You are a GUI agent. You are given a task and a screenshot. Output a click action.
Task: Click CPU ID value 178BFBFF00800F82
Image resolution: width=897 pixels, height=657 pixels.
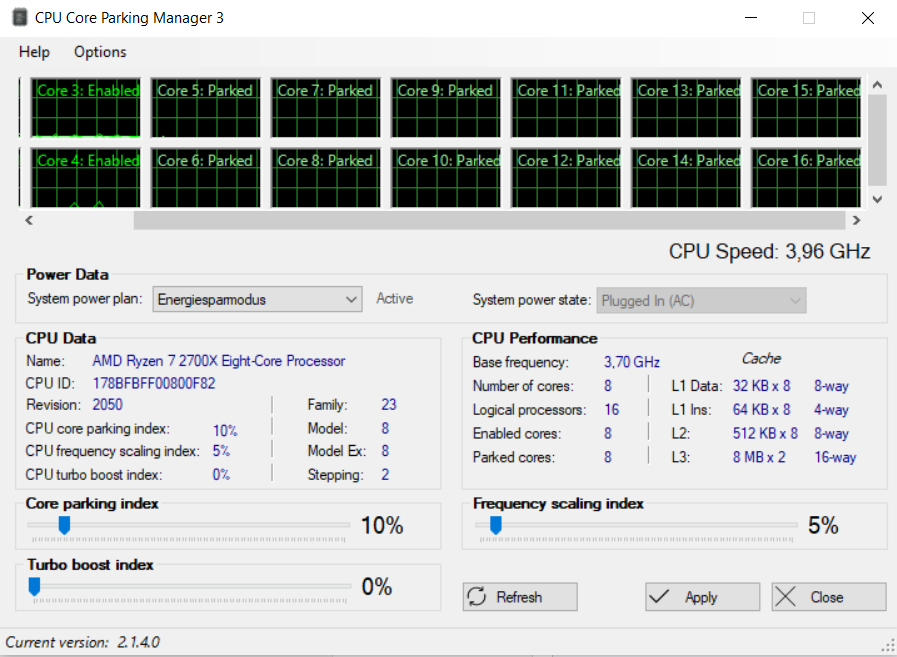click(x=154, y=383)
